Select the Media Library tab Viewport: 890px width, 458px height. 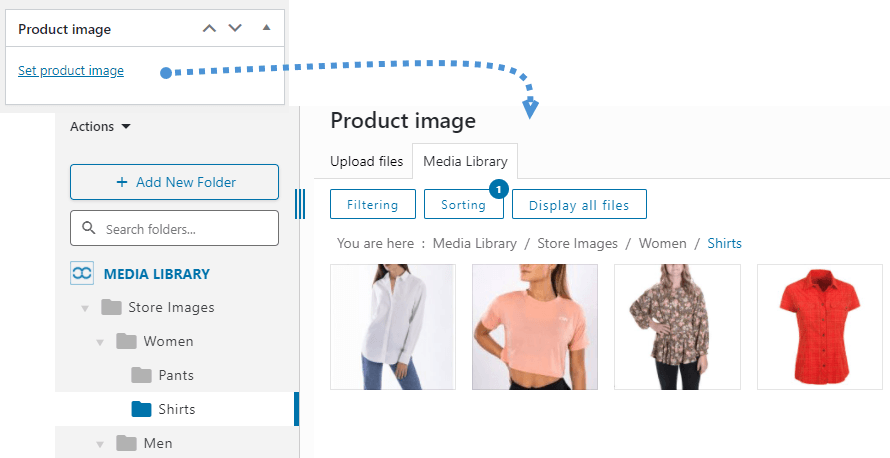[x=465, y=161]
